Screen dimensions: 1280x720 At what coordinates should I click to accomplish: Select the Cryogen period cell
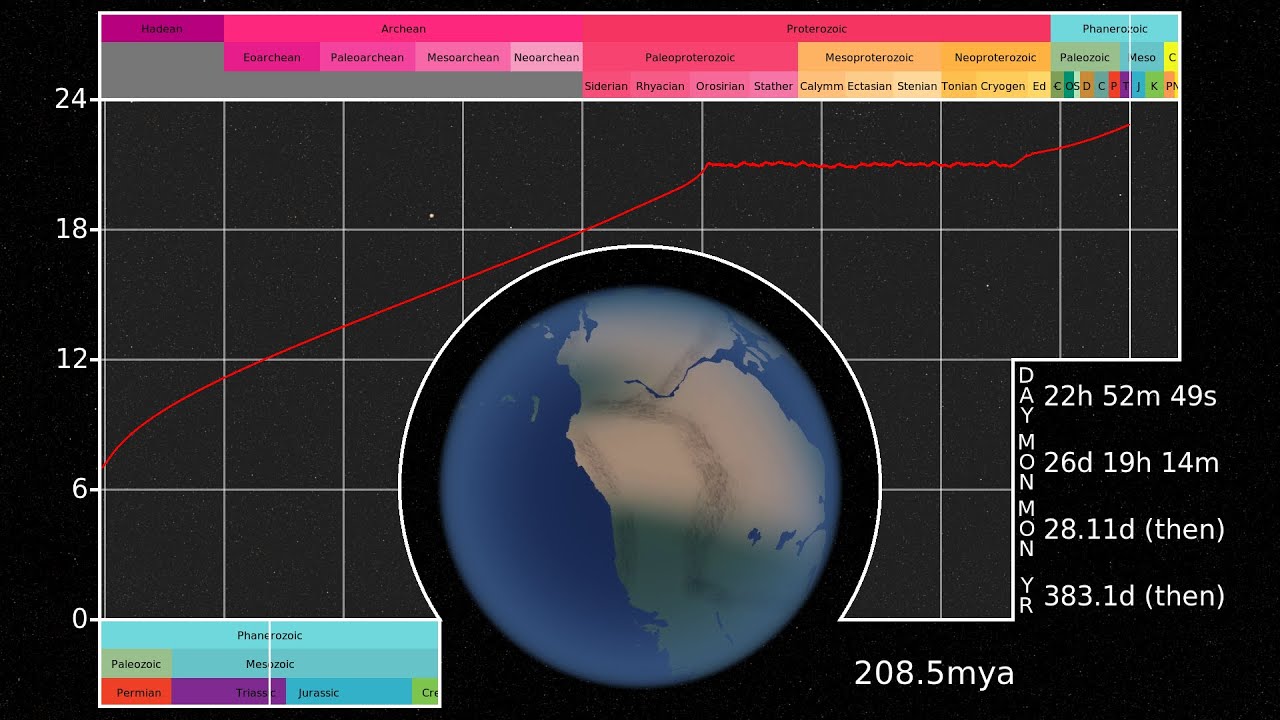tap(1002, 86)
